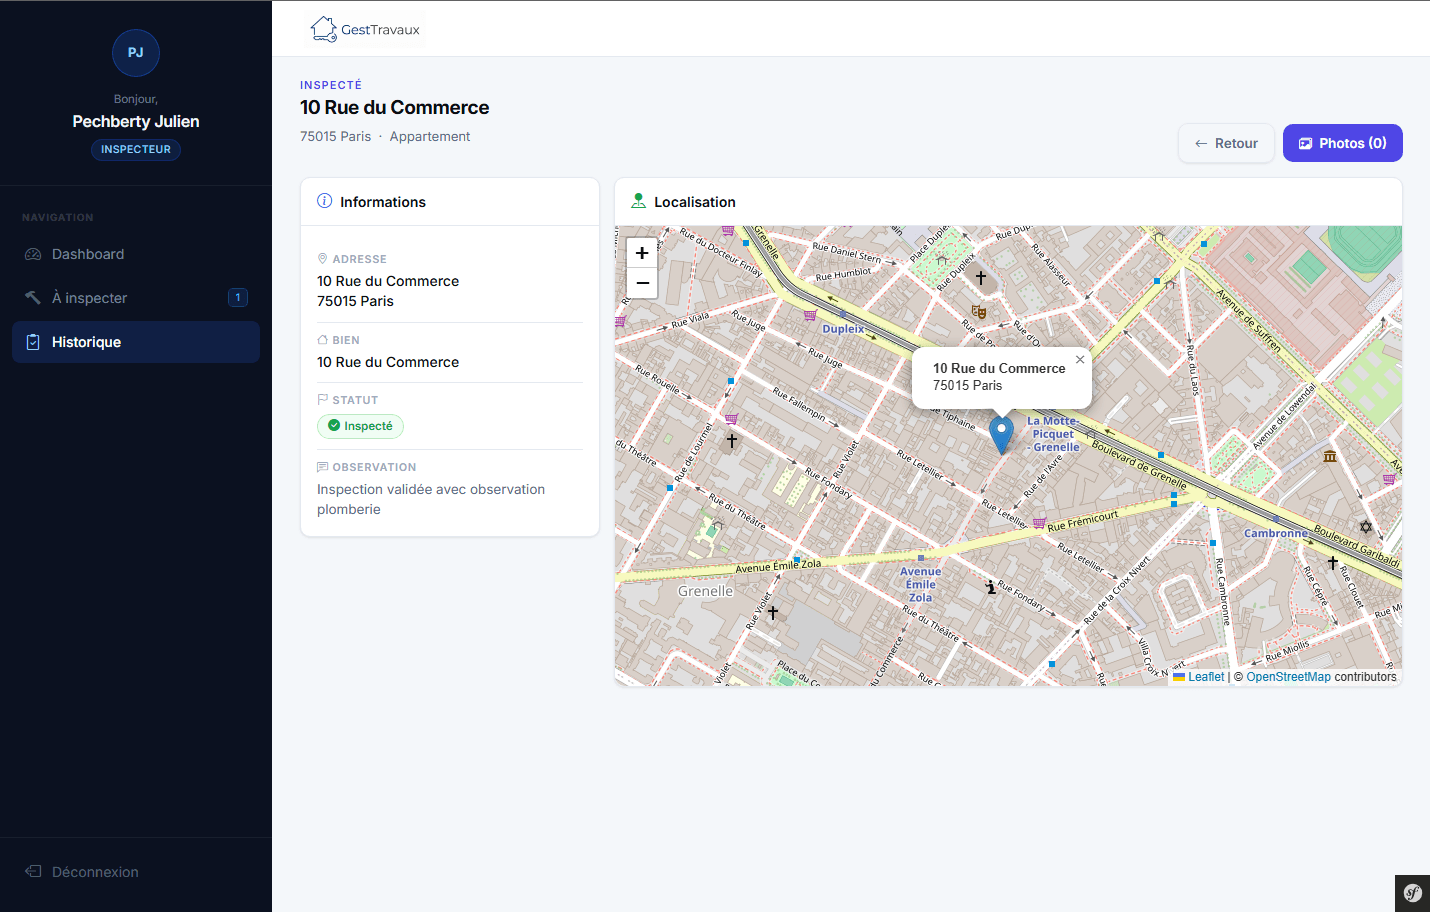Open the Leaflet attribution link
The height and width of the screenshot is (912, 1430).
click(x=1205, y=677)
